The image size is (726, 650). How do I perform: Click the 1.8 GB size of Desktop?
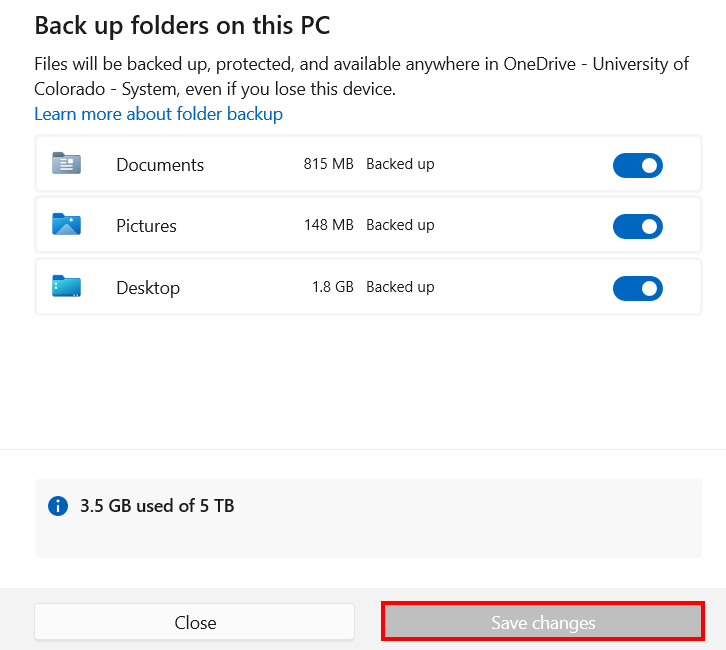332,287
